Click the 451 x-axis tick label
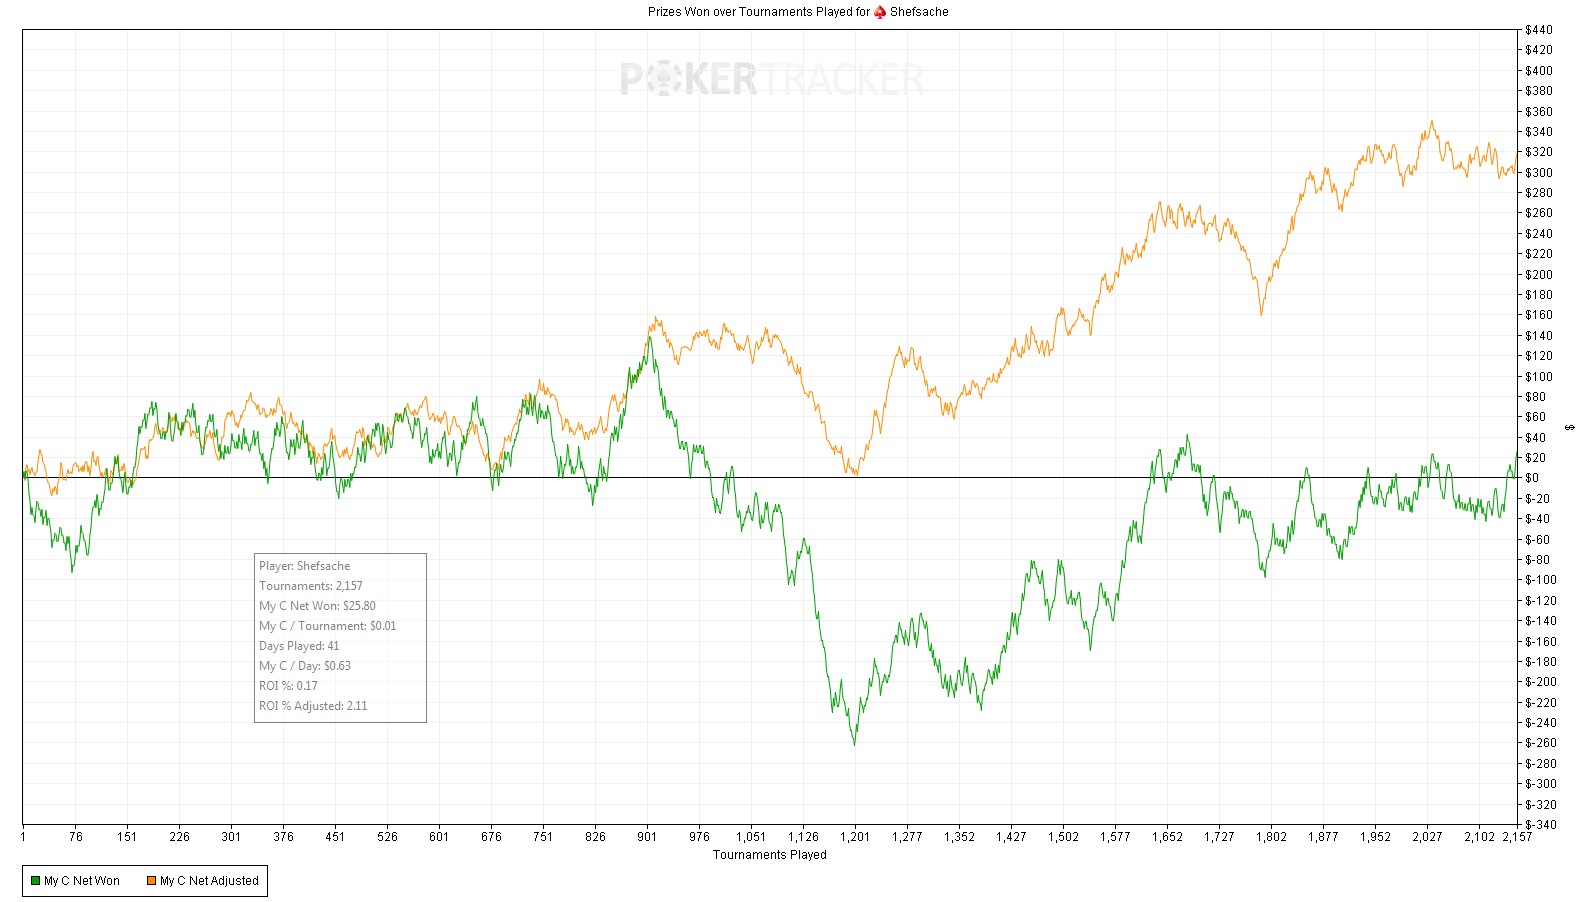Viewport: 1589px width, 902px height. point(335,837)
